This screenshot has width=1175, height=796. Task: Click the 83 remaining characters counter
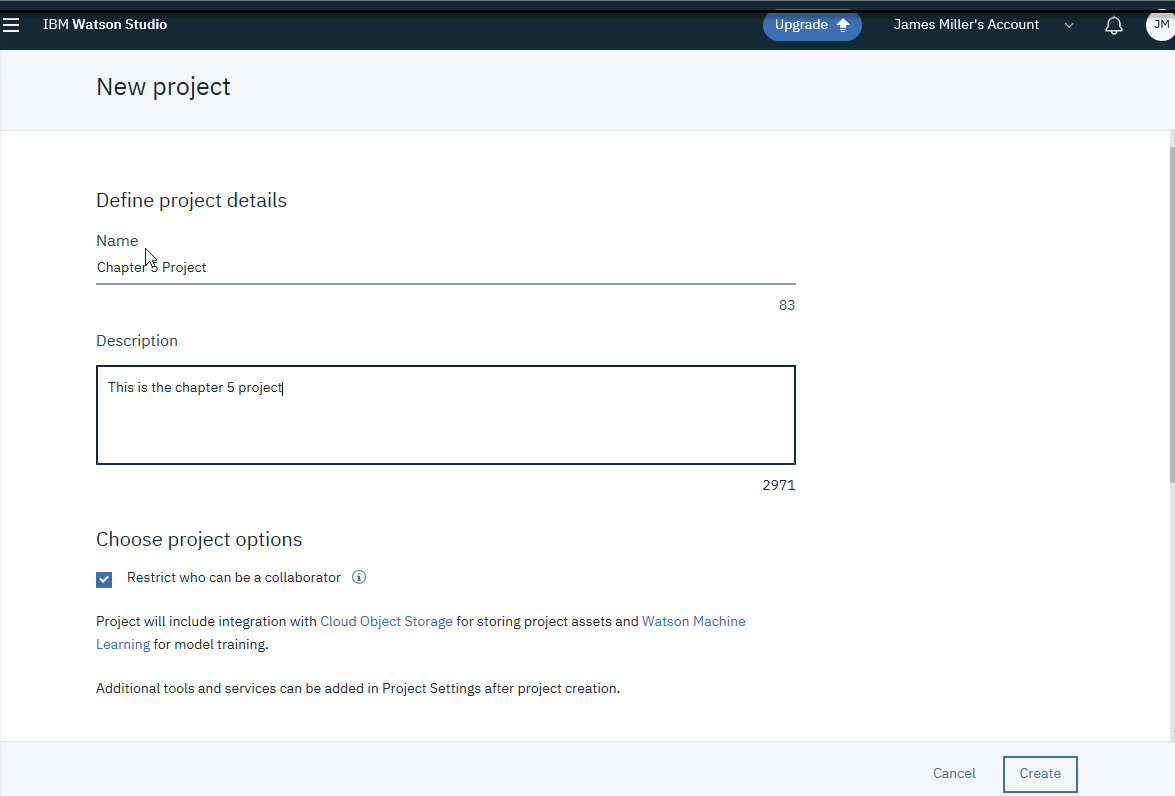click(787, 305)
